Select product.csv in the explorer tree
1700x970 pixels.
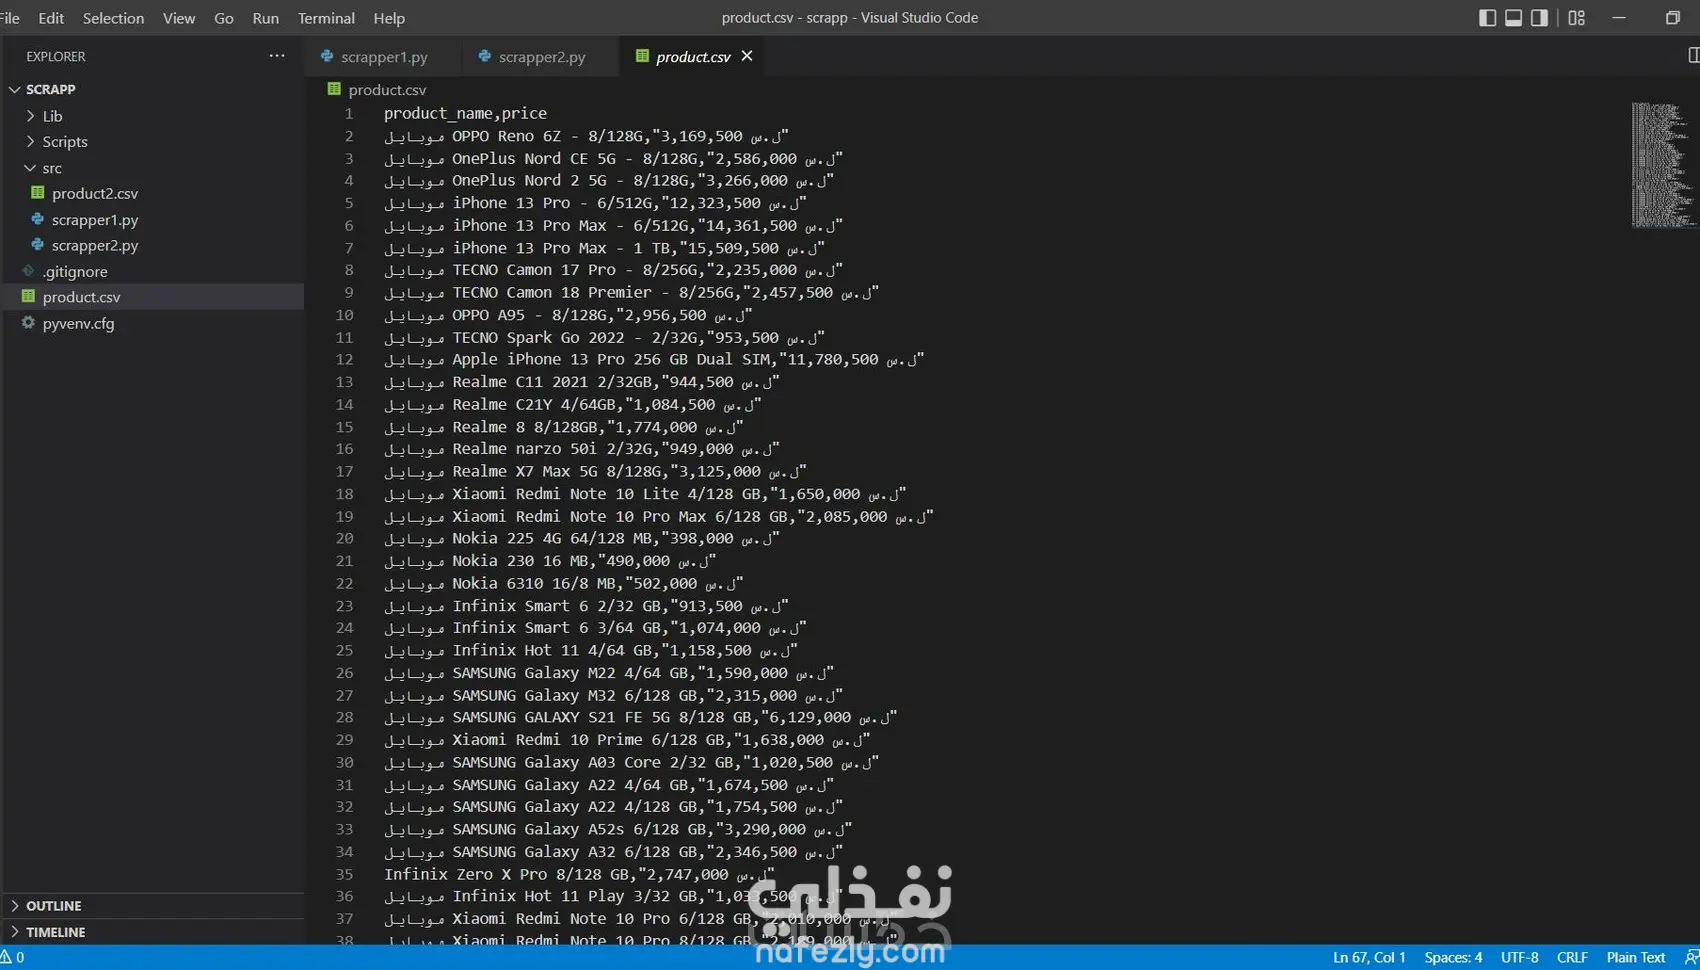(x=81, y=297)
